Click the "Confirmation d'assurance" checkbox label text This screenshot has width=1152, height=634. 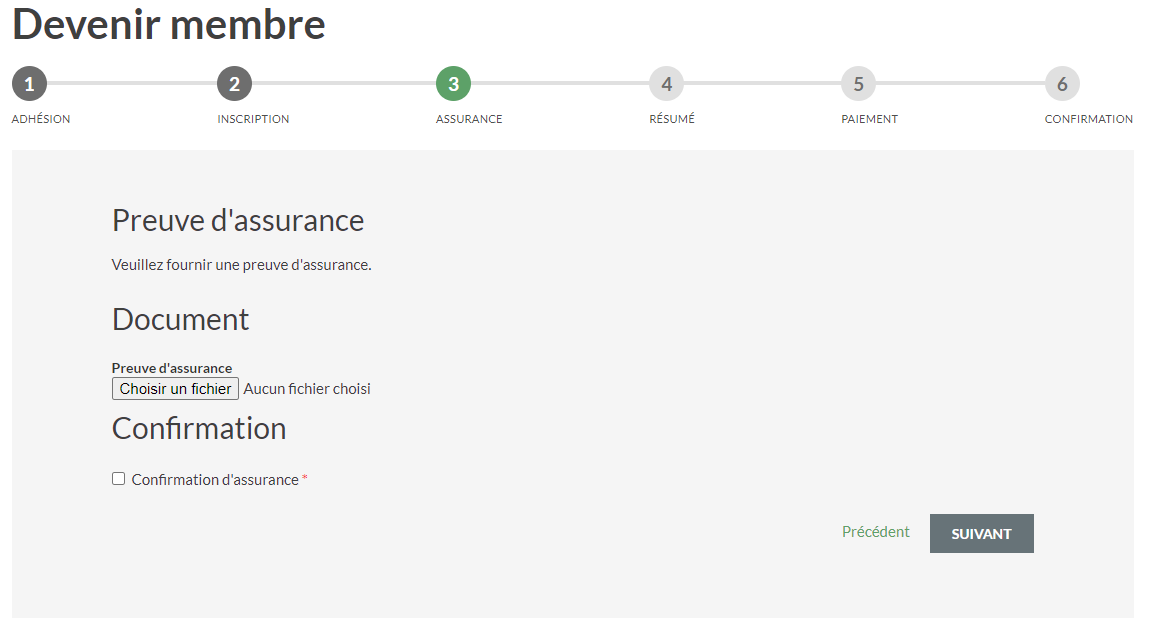pos(215,480)
